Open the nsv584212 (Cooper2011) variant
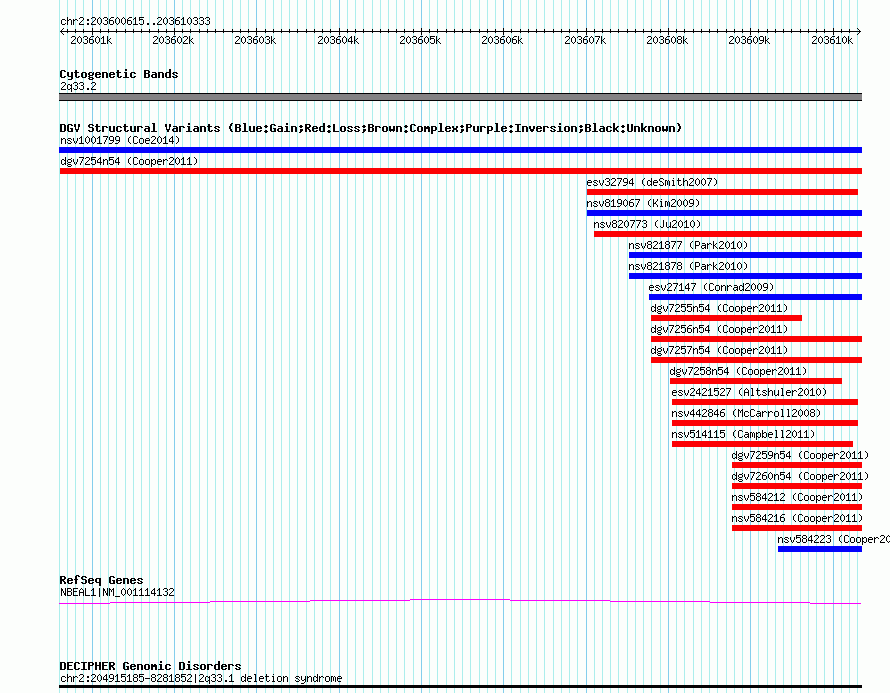This screenshot has width=890, height=693. pyautogui.click(x=797, y=497)
